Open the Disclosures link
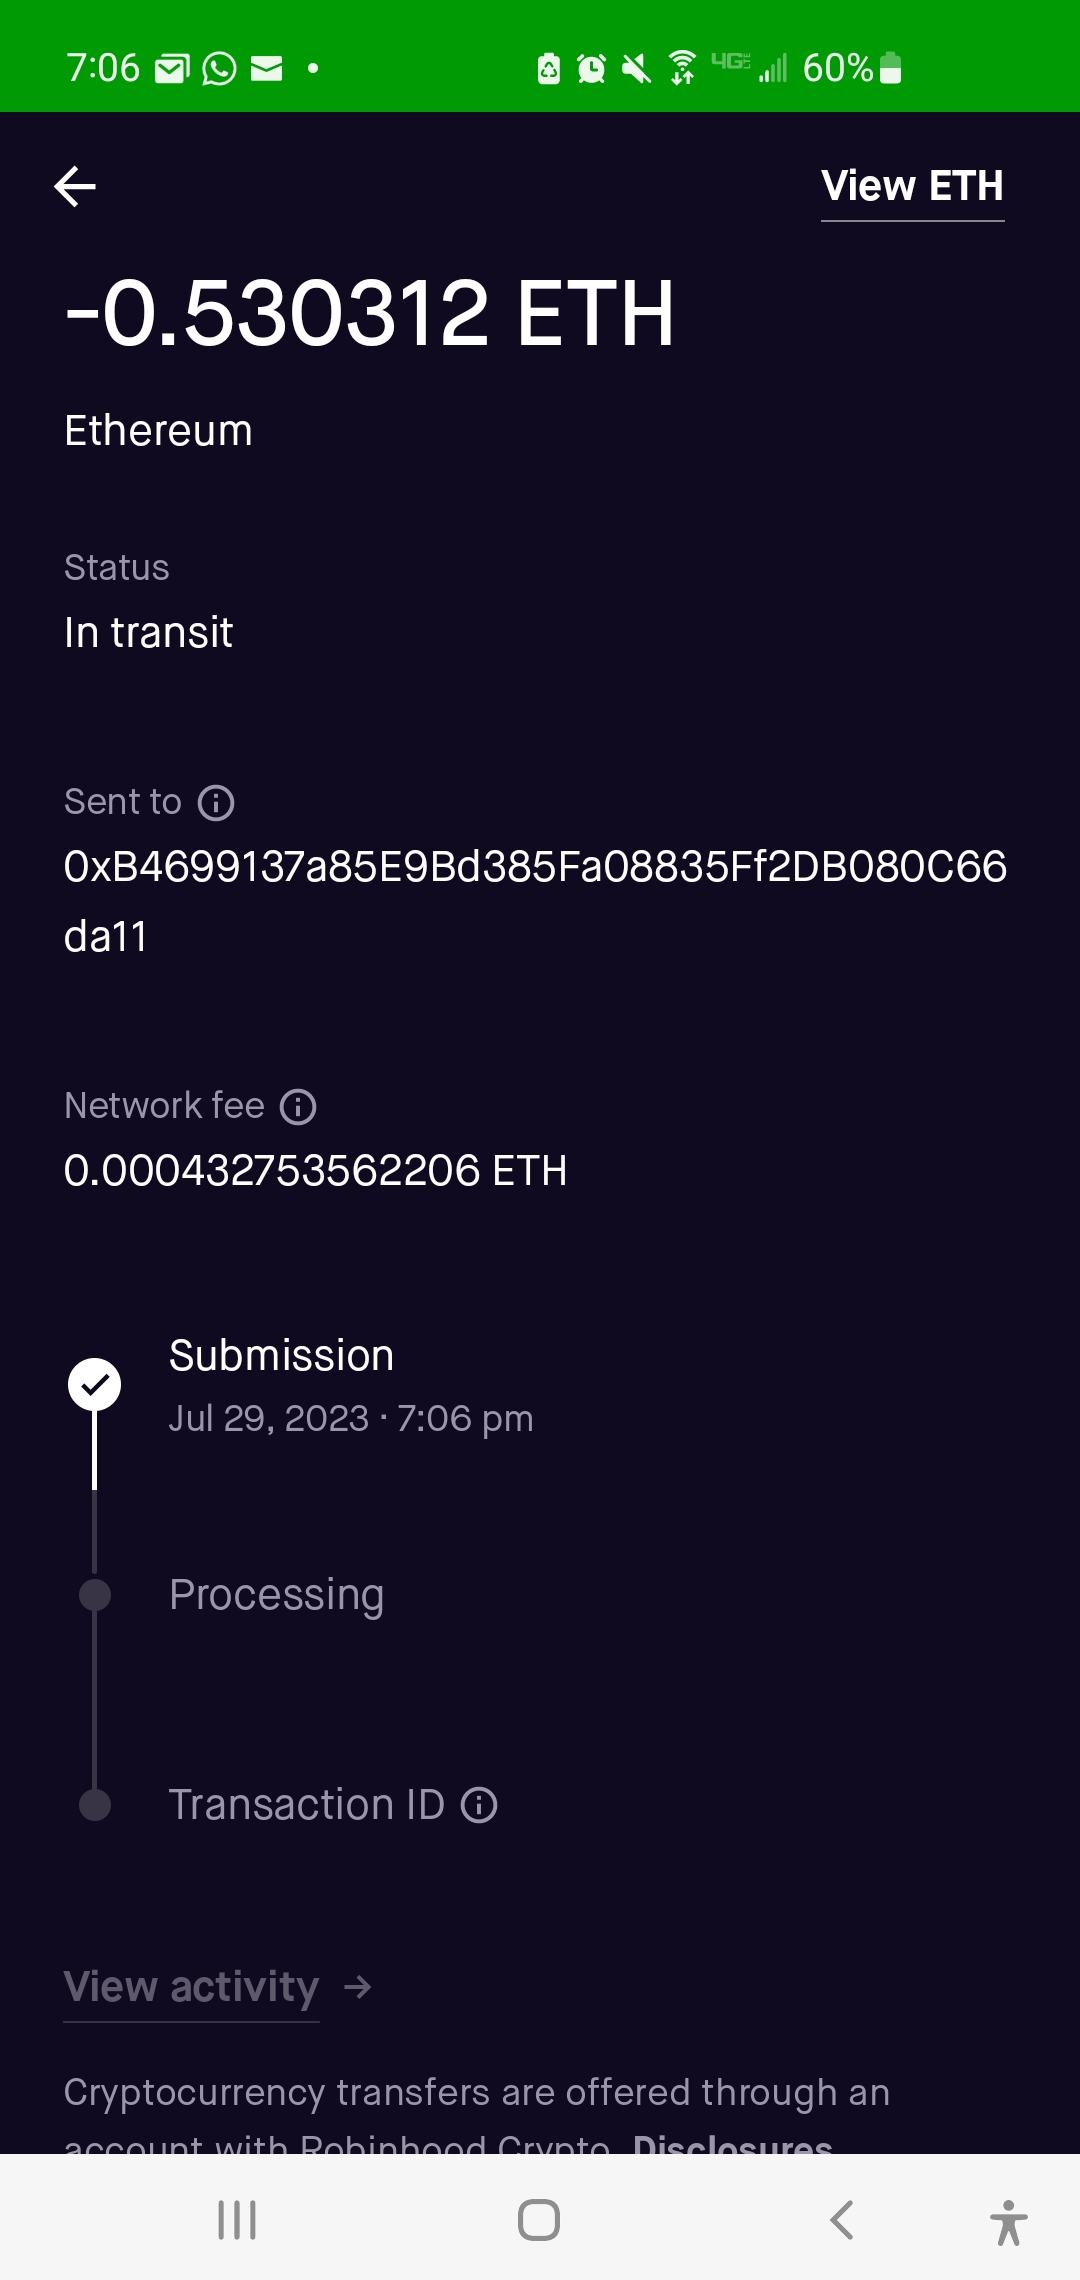The image size is (1080, 2280). (732, 2144)
